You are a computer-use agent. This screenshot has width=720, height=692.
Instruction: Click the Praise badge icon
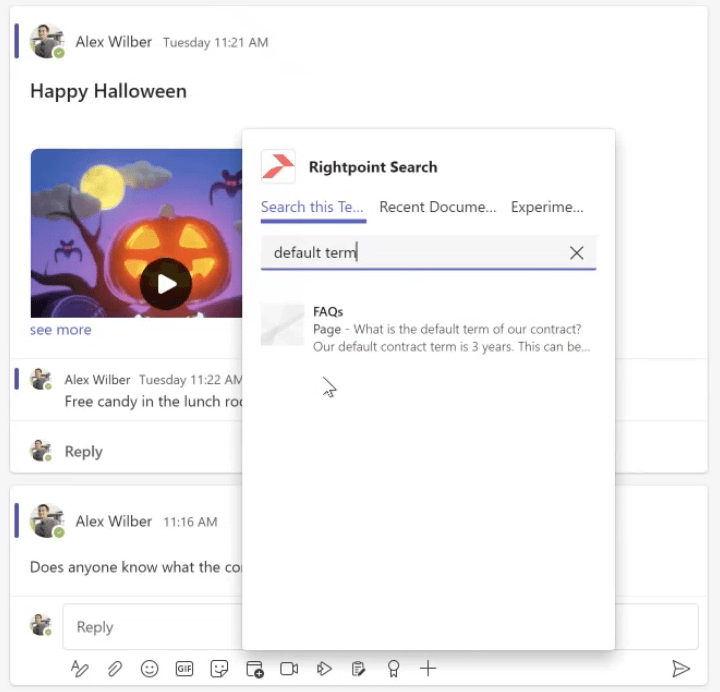(x=393, y=669)
